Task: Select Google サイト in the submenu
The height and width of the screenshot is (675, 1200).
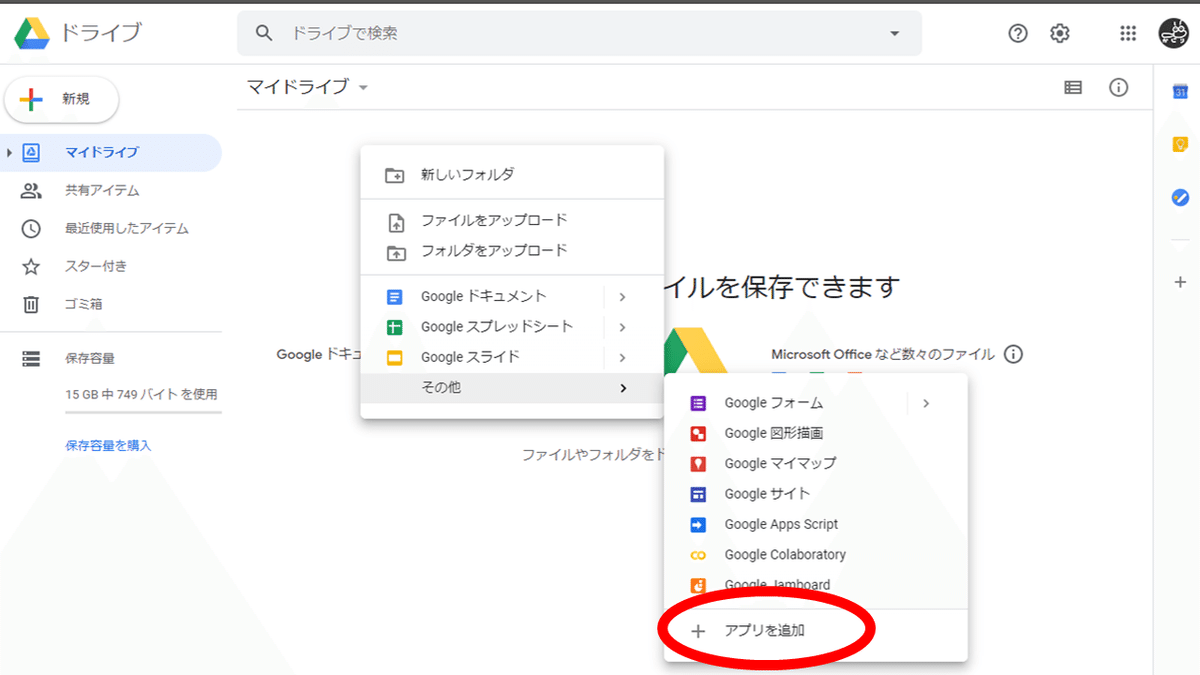Action: click(816, 494)
